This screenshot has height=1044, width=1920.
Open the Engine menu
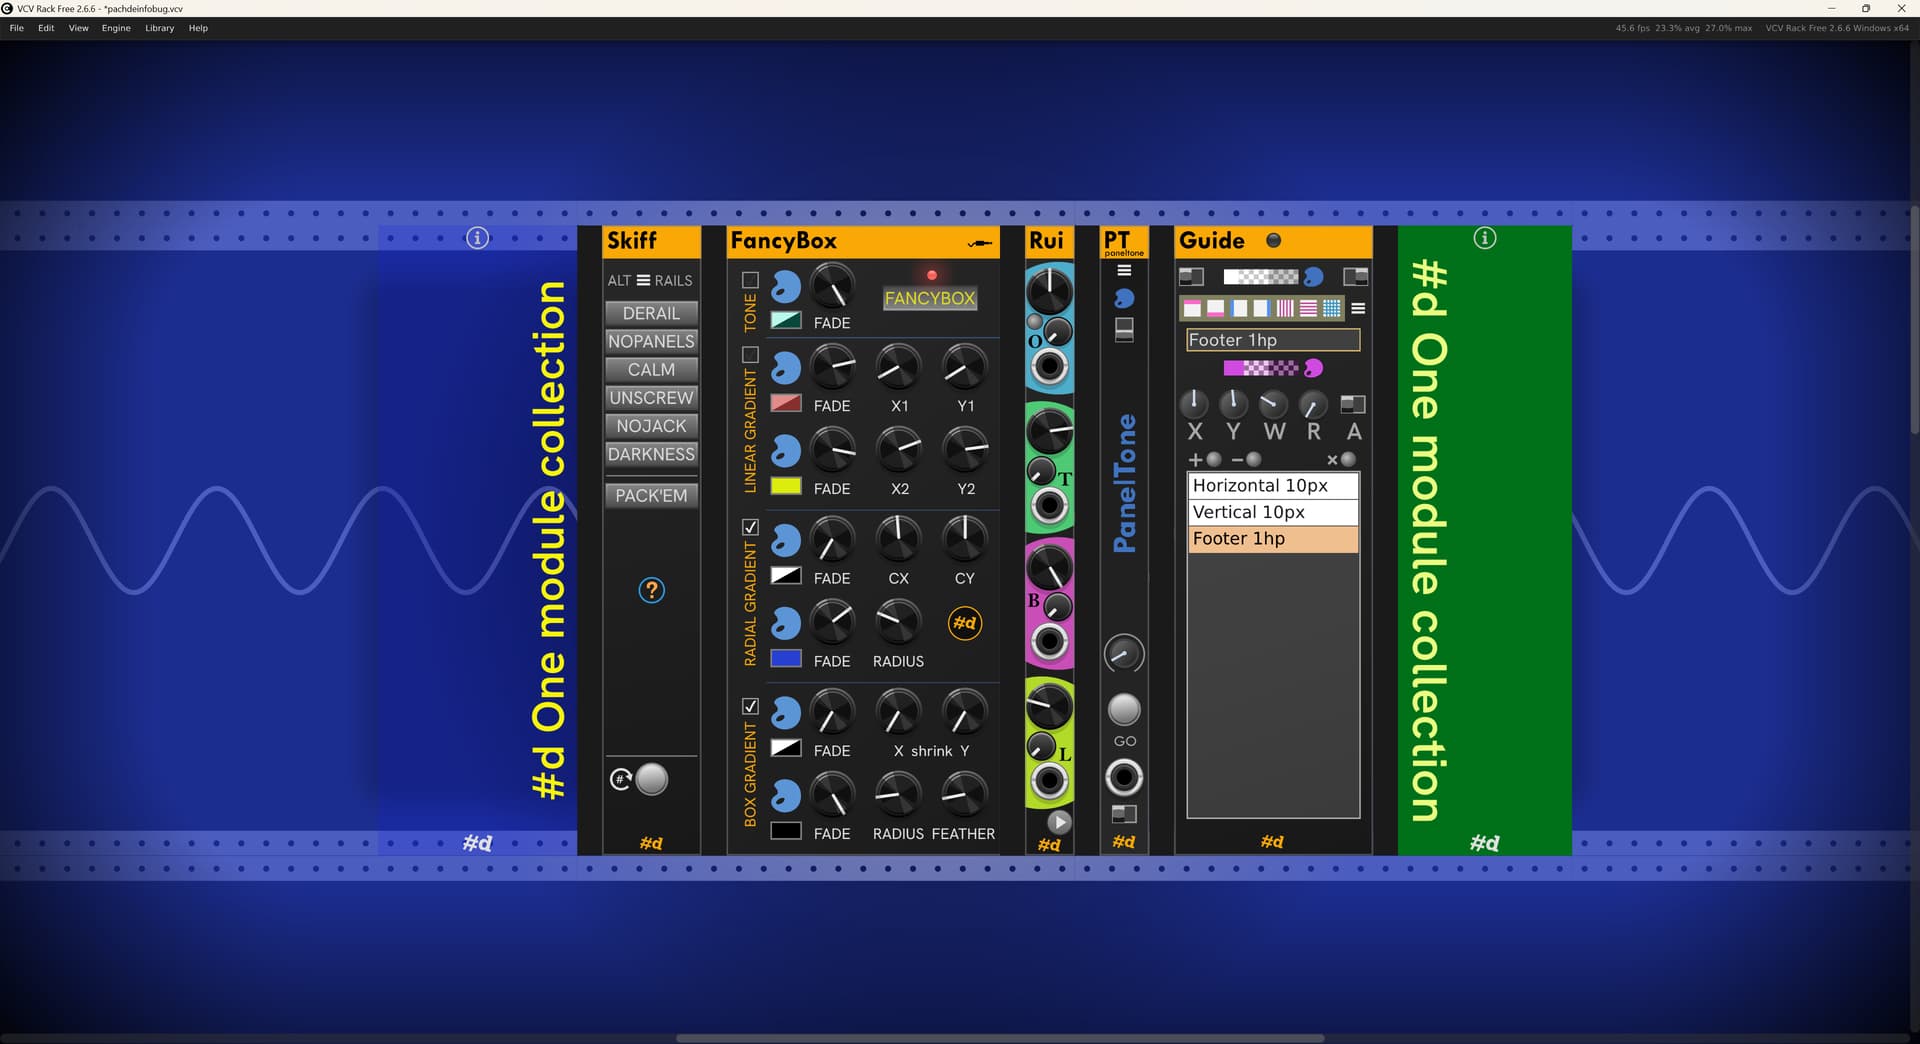click(x=116, y=28)
